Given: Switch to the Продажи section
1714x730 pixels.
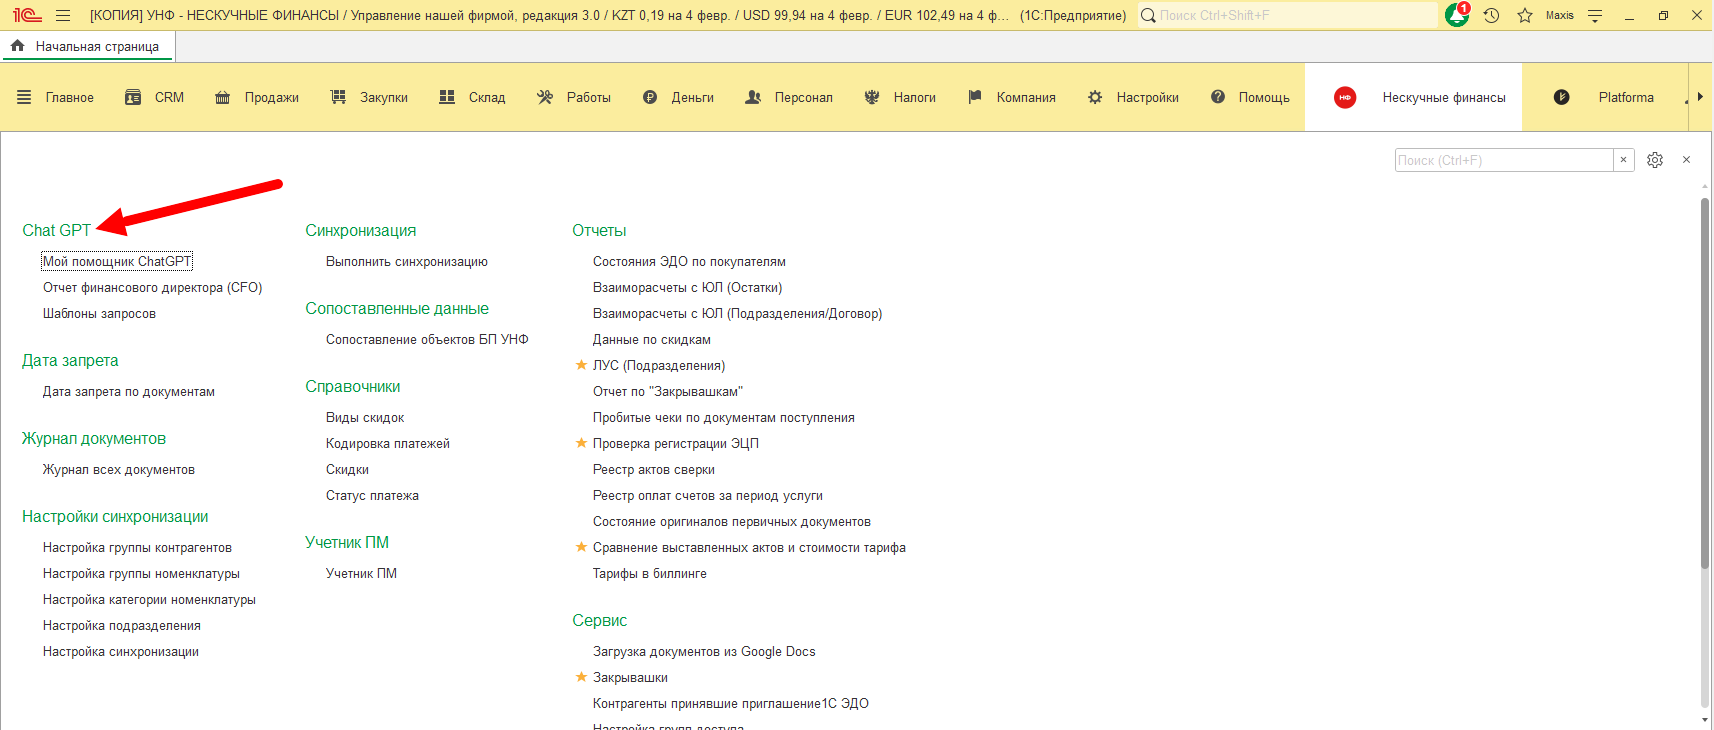Looking at the screenshot, I should coord(257,97).
